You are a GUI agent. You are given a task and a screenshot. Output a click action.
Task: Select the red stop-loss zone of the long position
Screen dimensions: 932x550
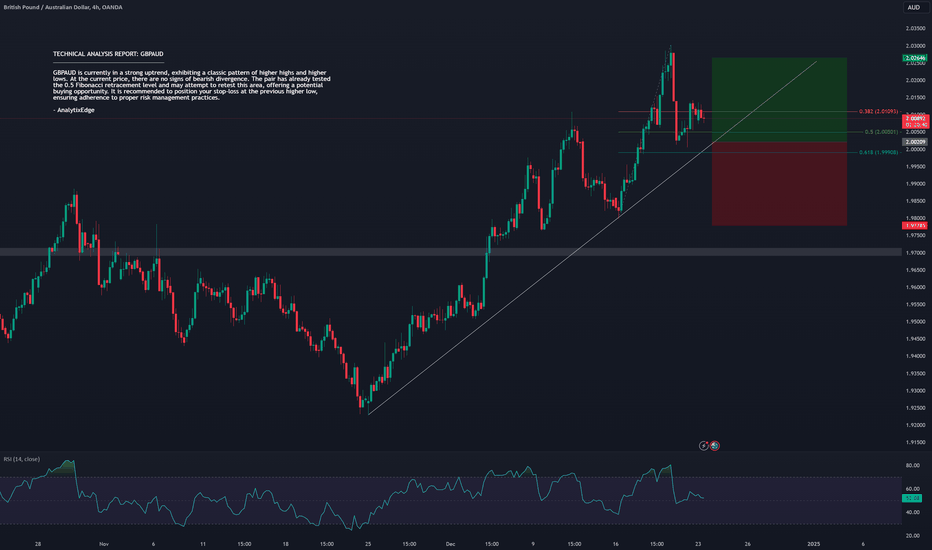click(x=779, y=184)
